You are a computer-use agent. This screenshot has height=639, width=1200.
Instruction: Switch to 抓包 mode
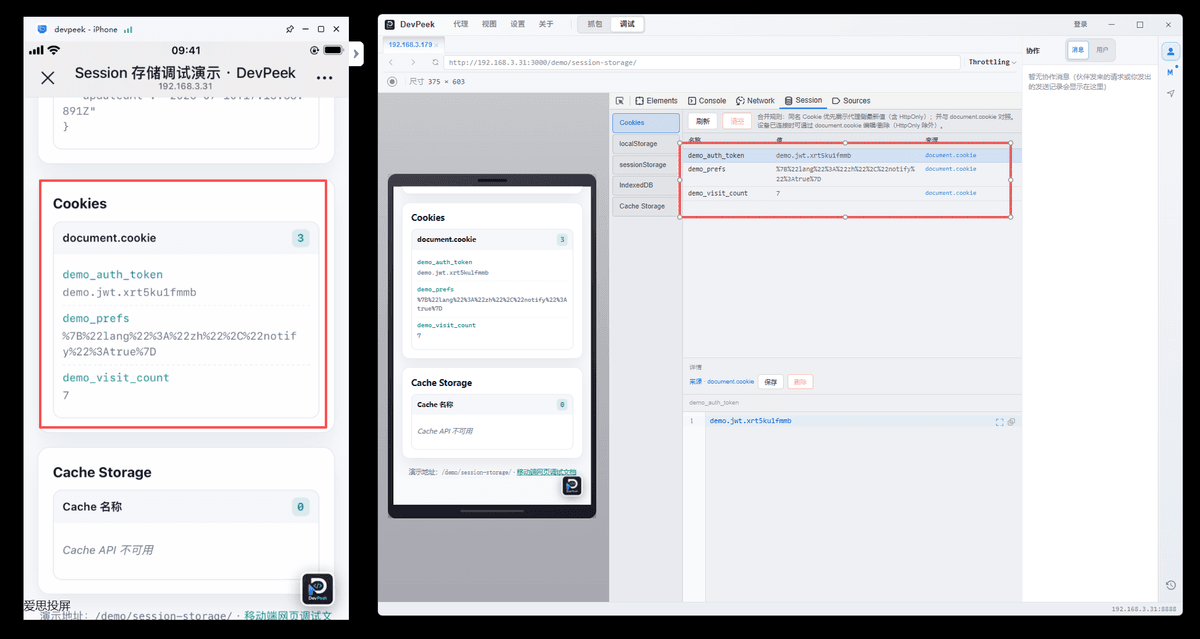(595, 24)
